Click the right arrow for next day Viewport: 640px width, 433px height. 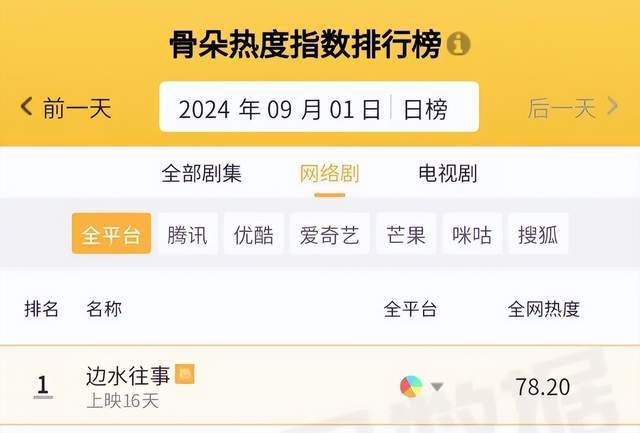click(613, 106)
